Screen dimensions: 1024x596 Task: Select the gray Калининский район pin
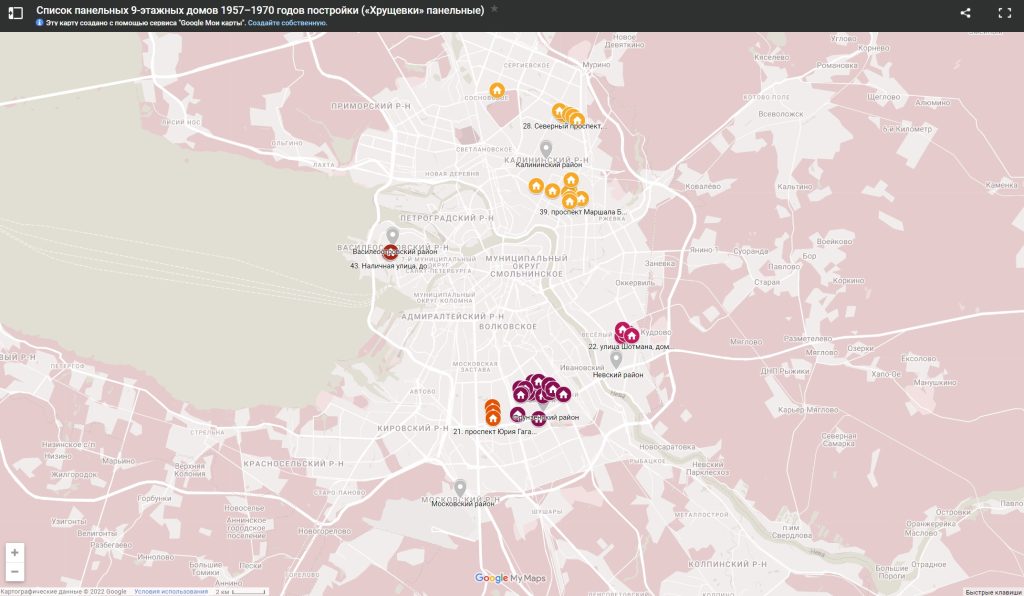[546, 149]
